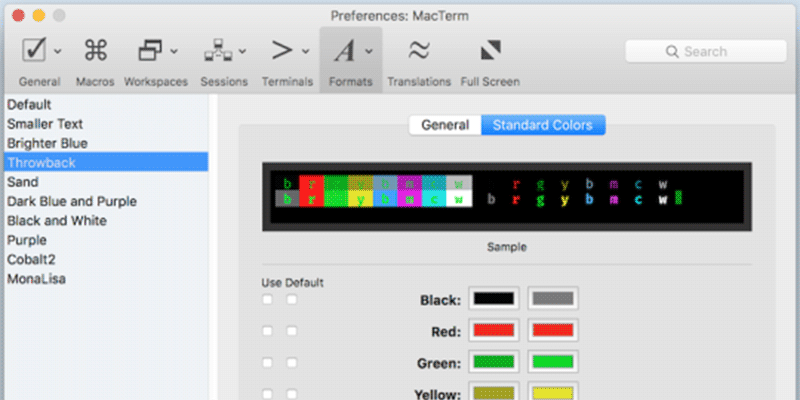Toggle second Use Default checkbox for Red

pyautogui.click(x=291, y=331)
